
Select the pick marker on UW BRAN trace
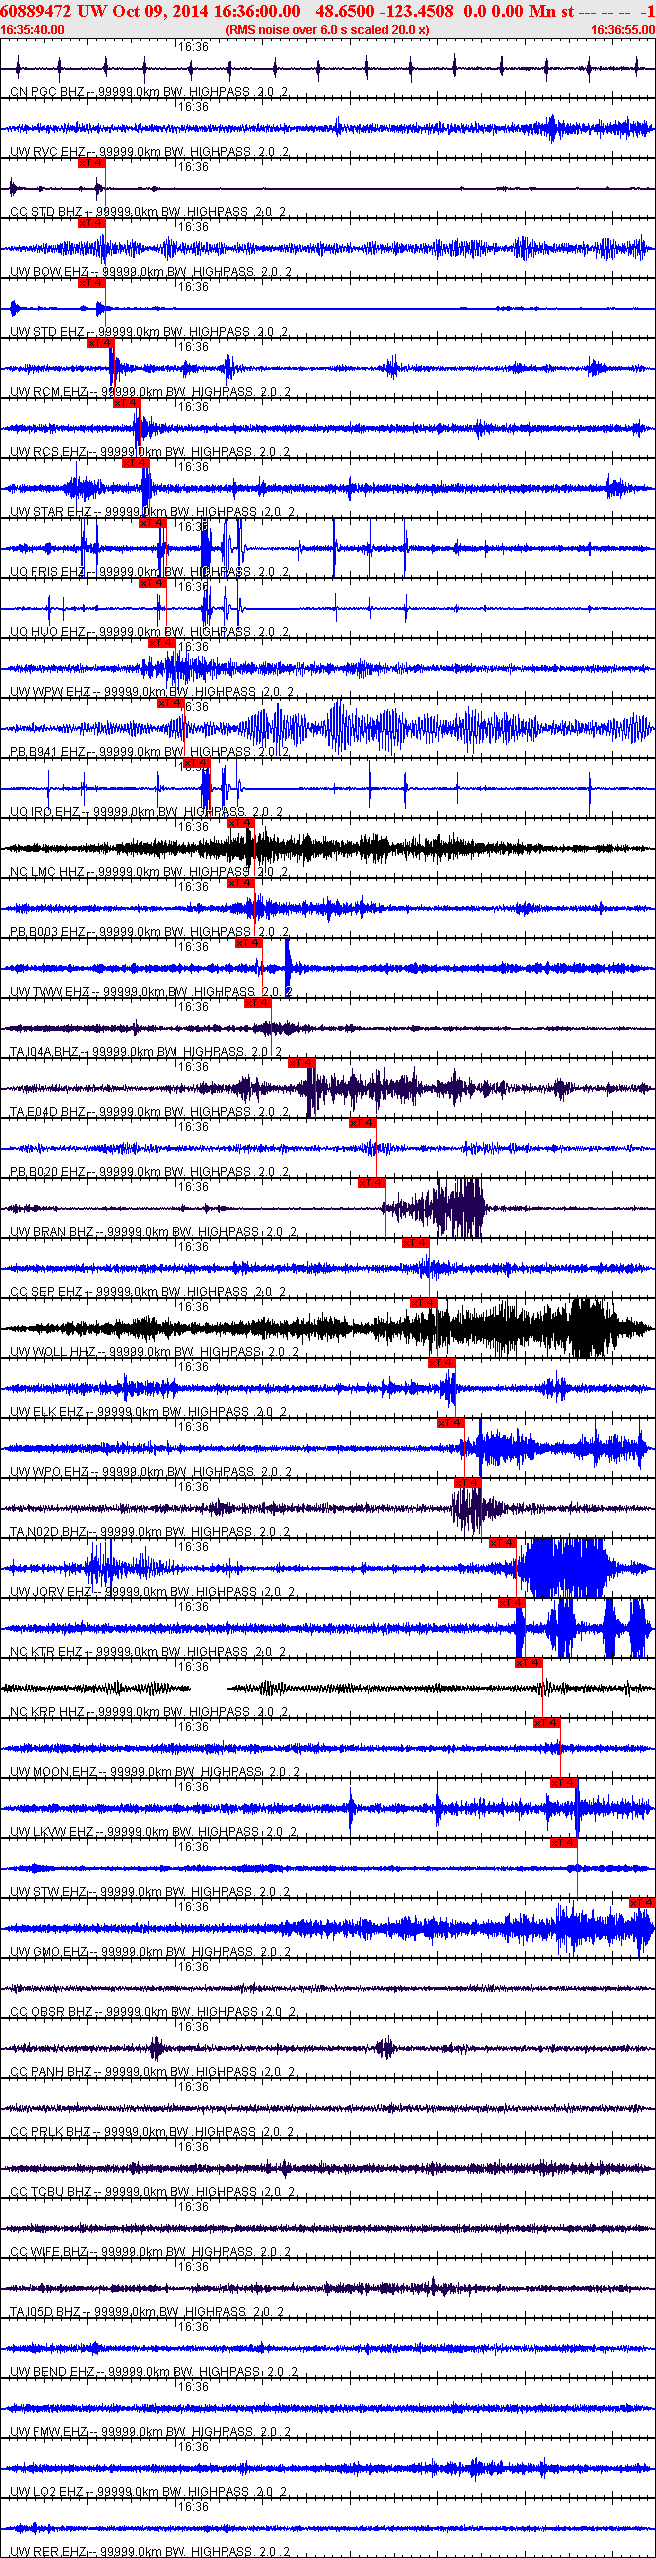click(x=372, y=1183)
